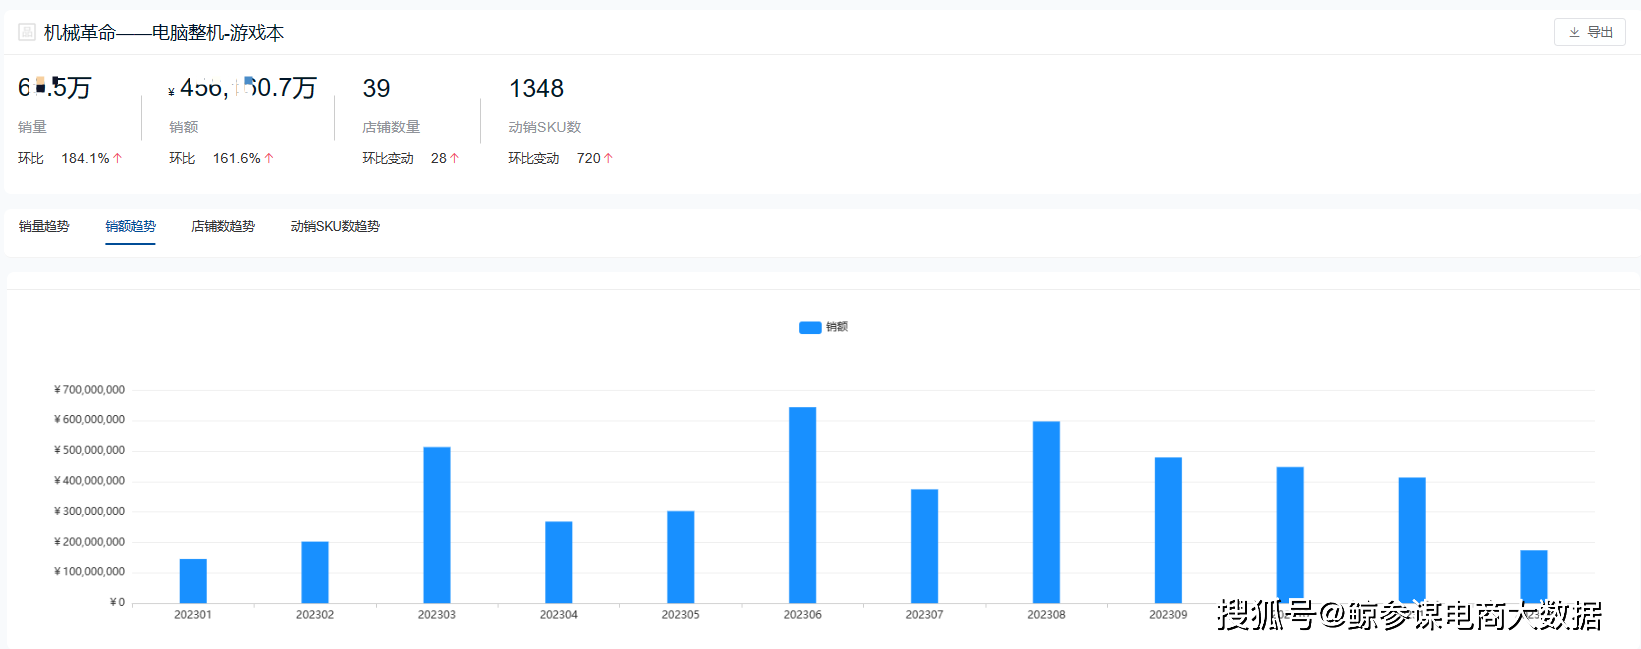Click the 店铺数量 label

(391, 127)
